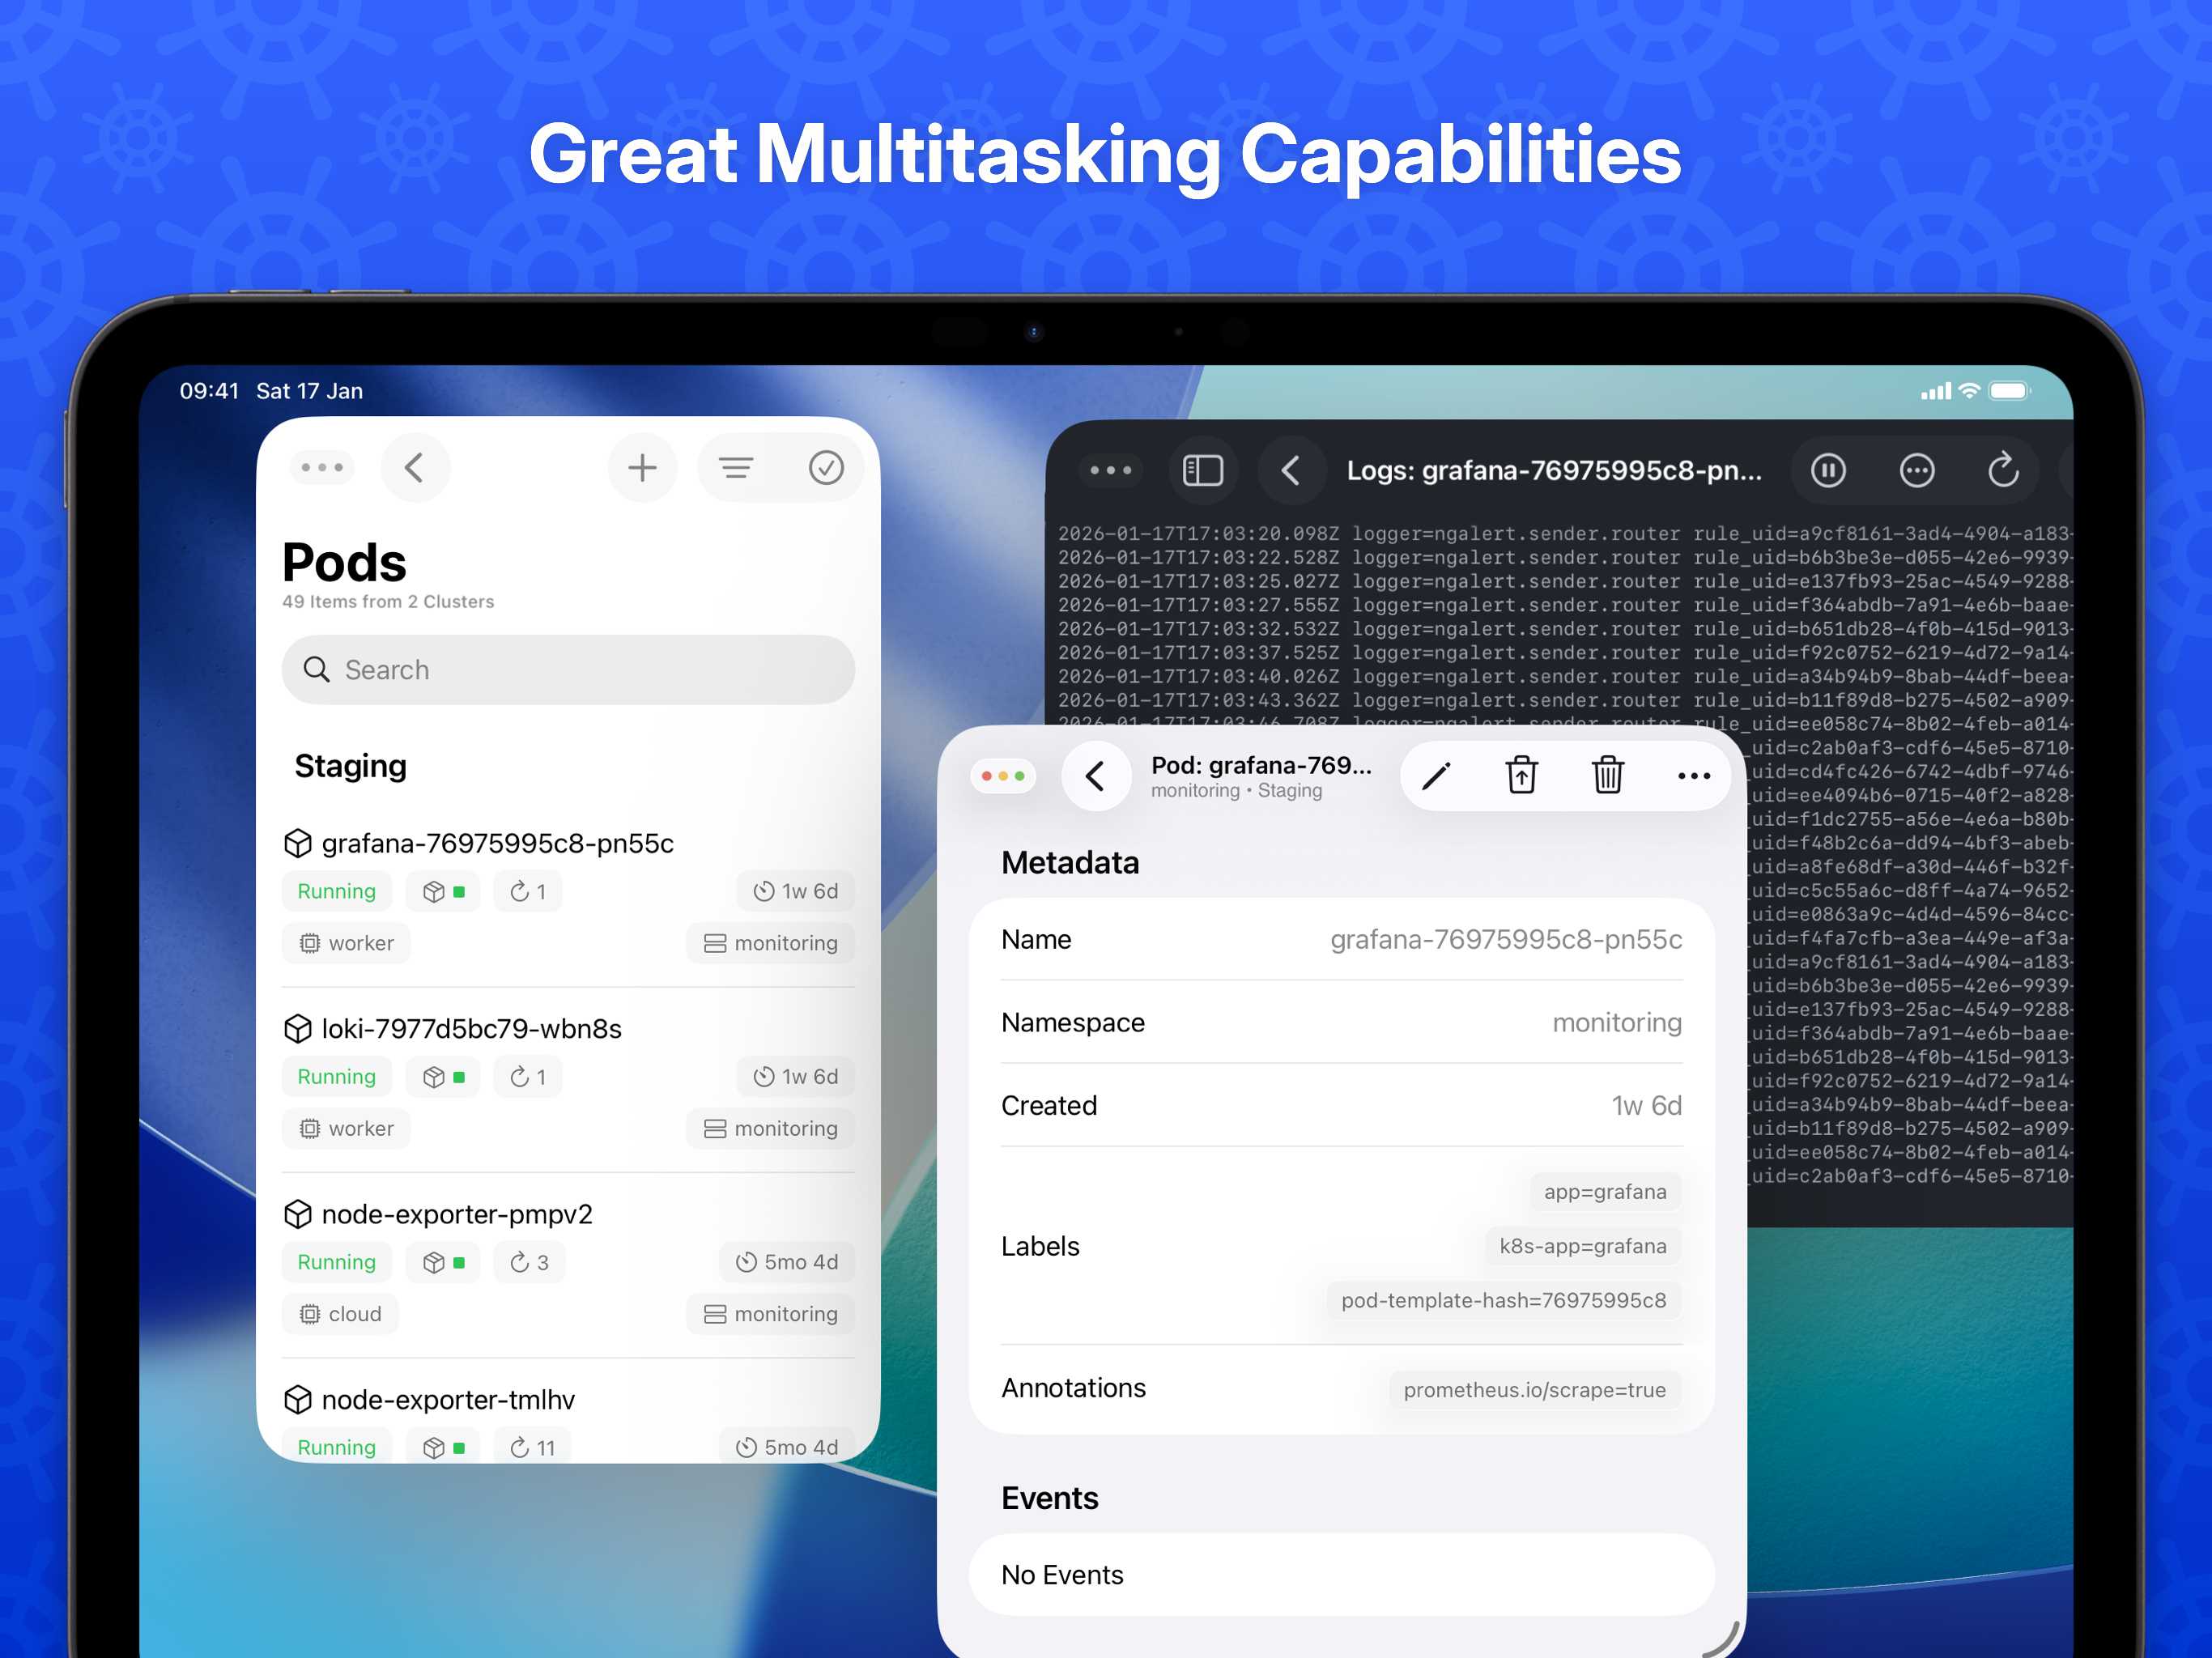Click Running status of grafana pod
Viewport: 2212px width, 1658px height.
(337, 892)
